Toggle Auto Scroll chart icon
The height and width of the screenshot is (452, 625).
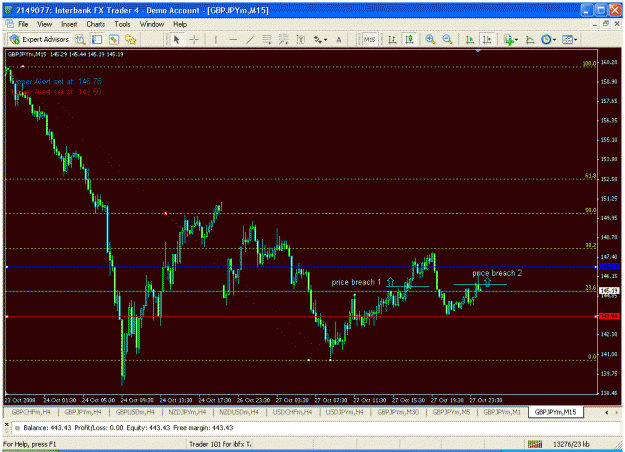tap(470, 39)
